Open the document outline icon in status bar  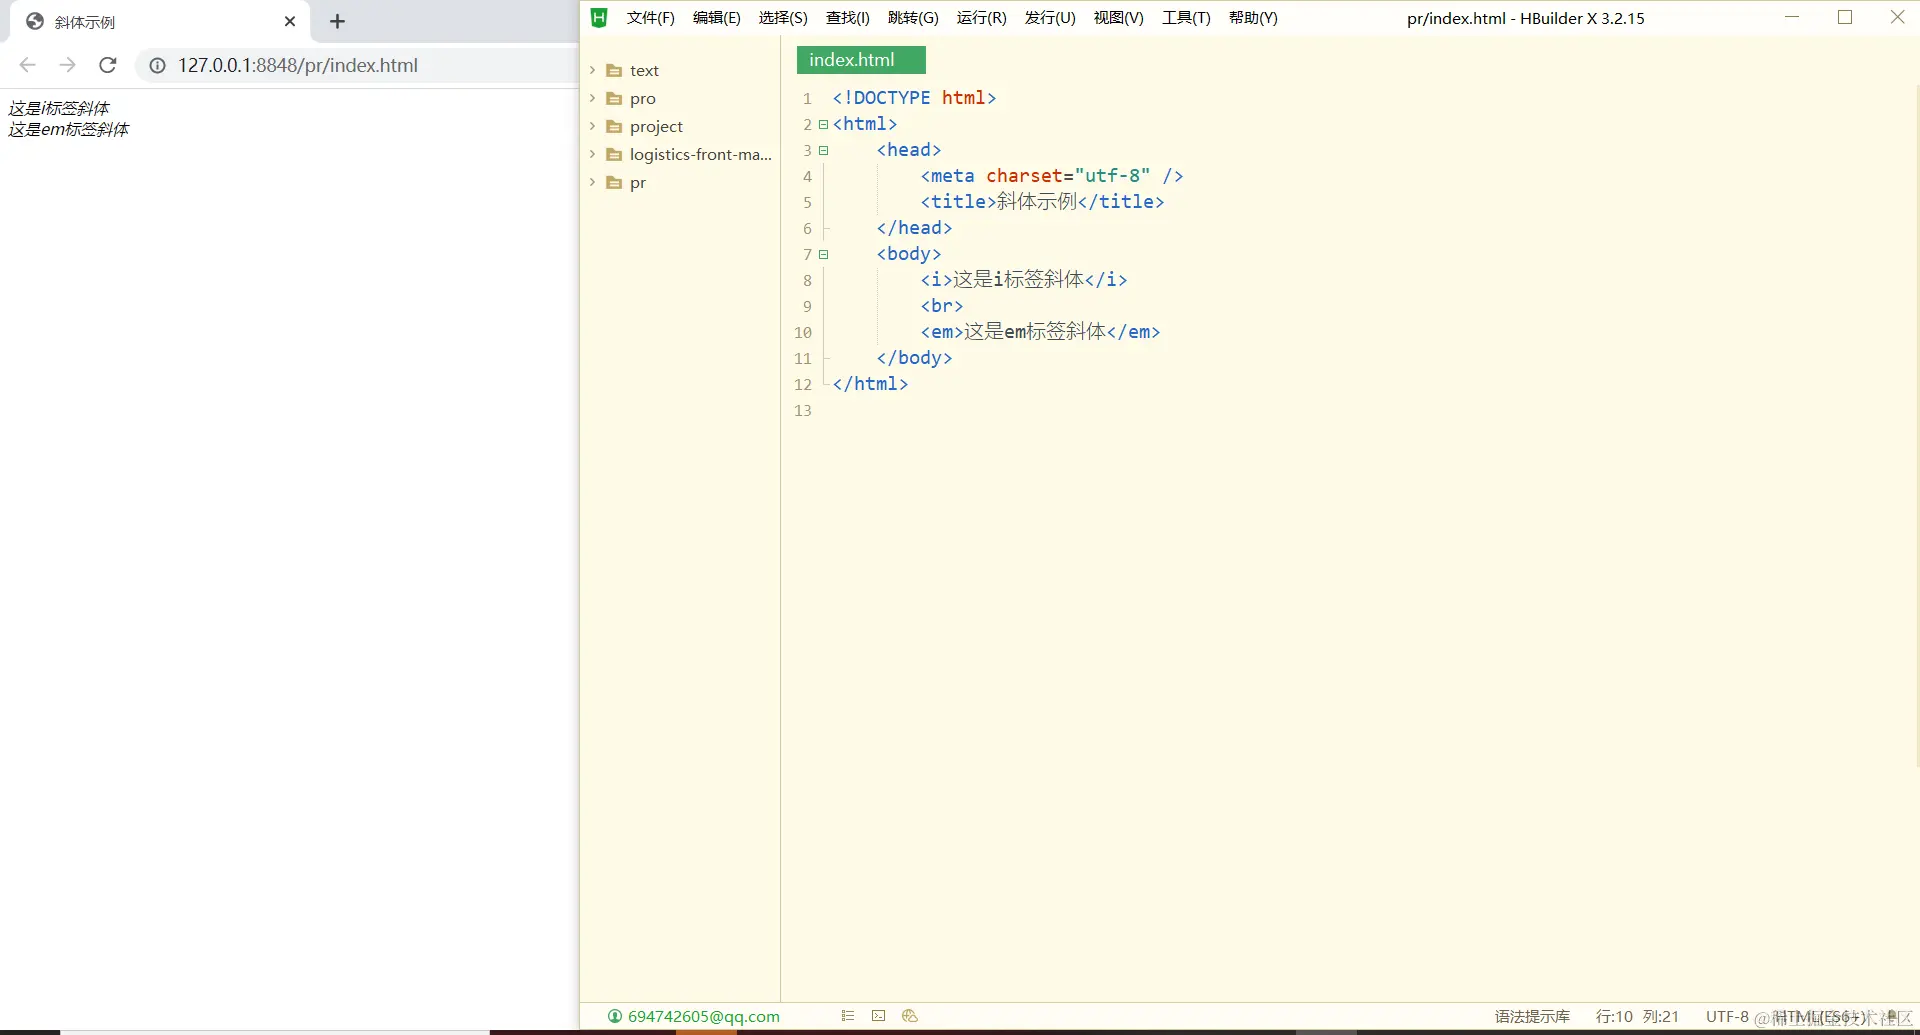848,1016
